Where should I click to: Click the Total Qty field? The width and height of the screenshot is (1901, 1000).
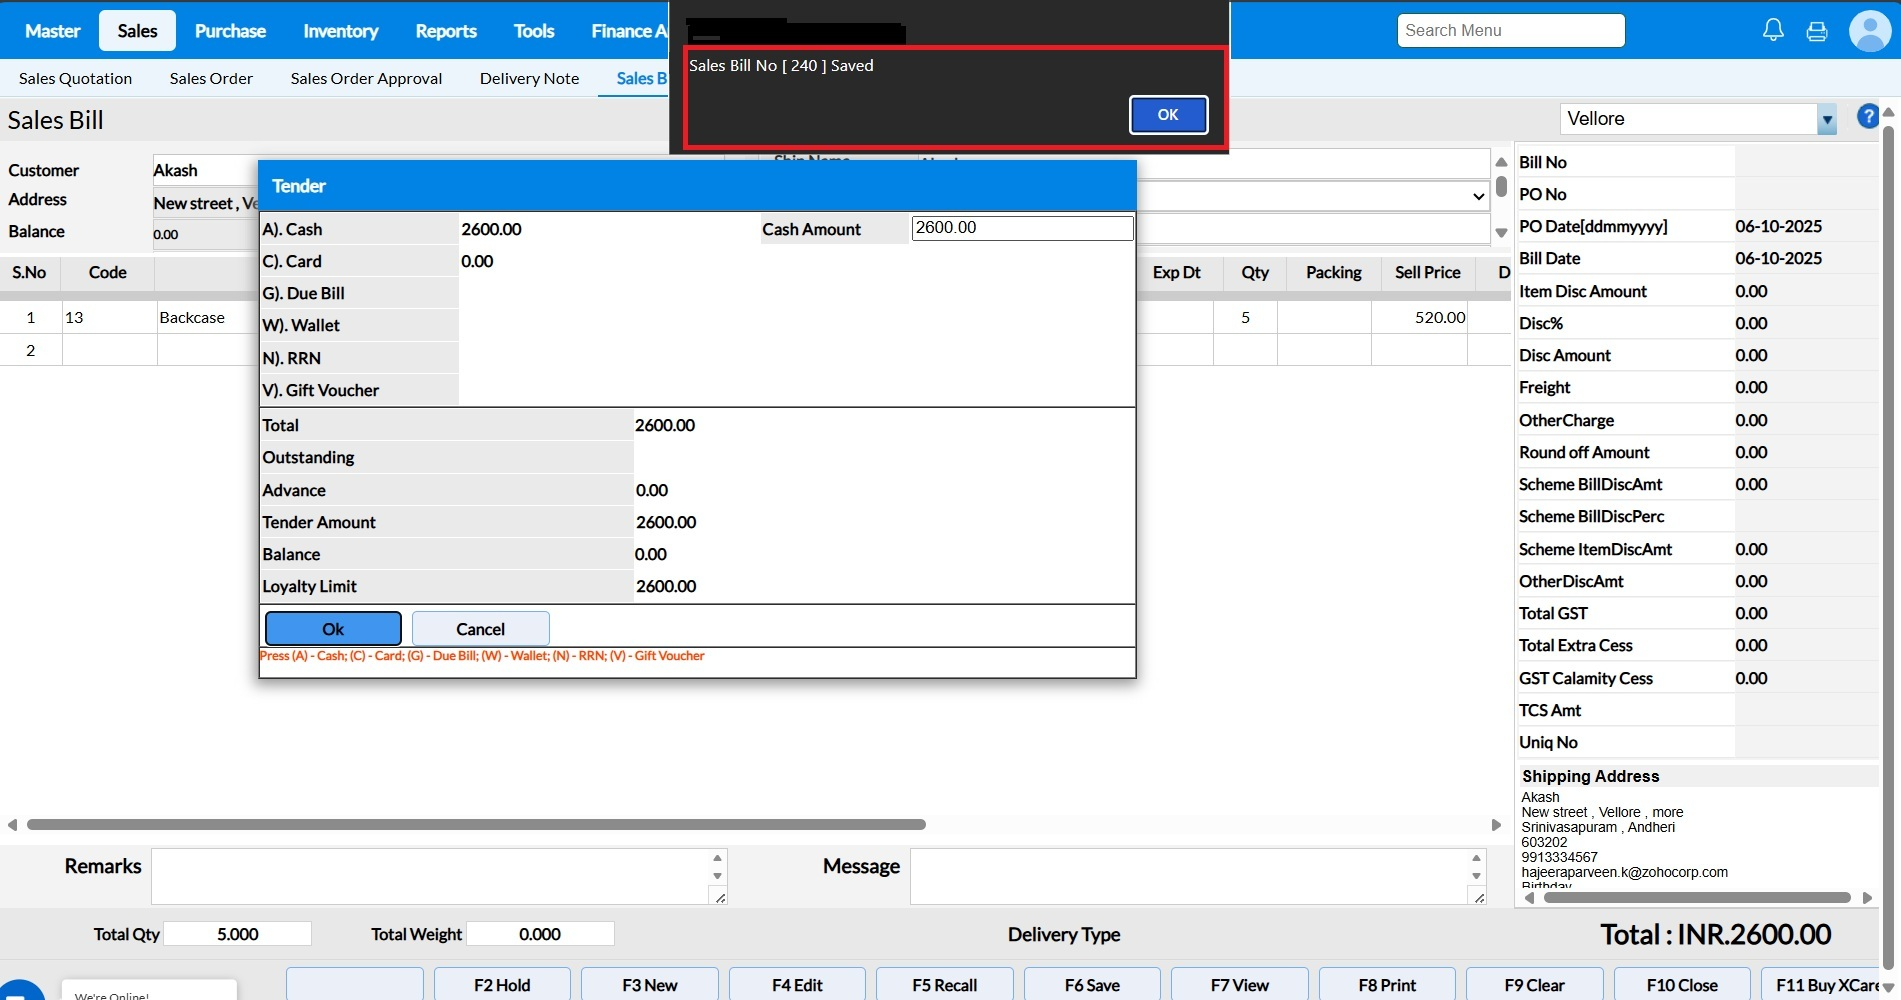tap(238, 934)
